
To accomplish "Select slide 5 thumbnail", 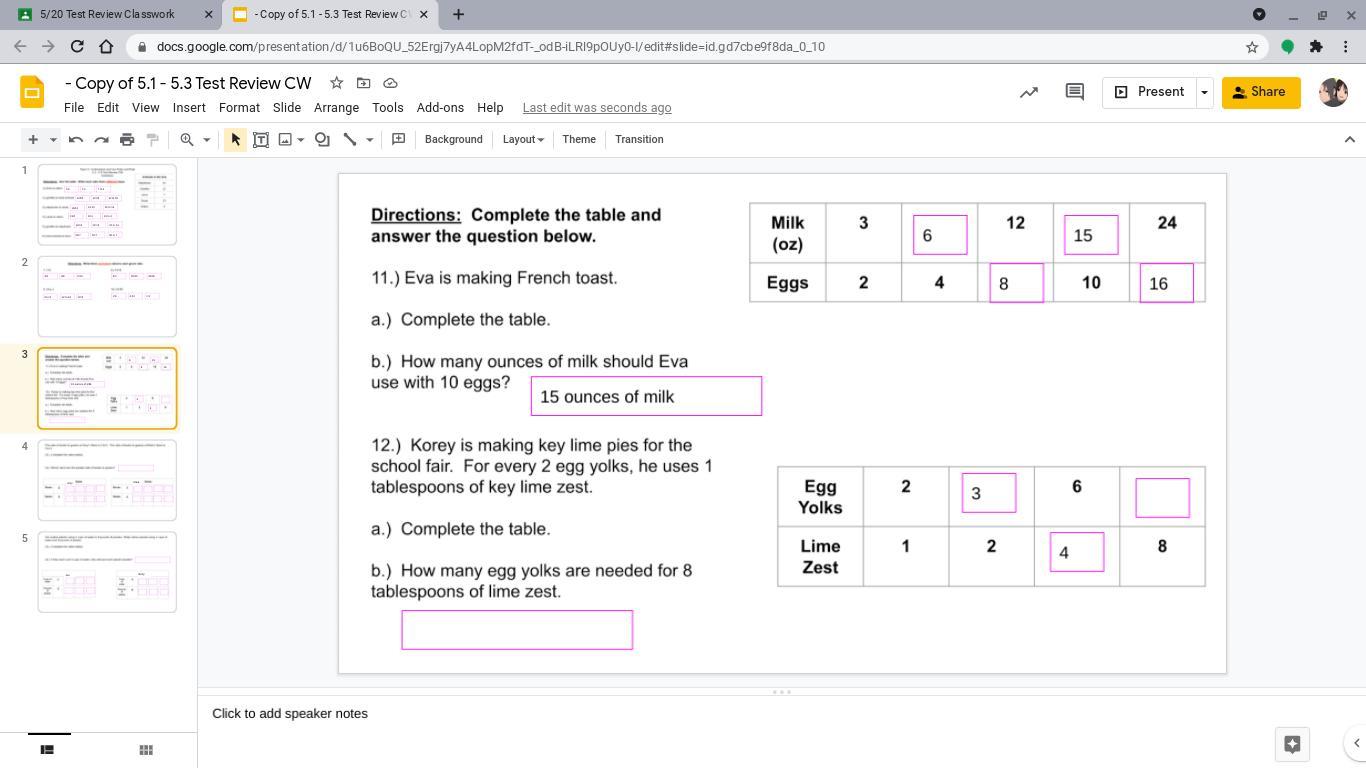I will point(107,572).
